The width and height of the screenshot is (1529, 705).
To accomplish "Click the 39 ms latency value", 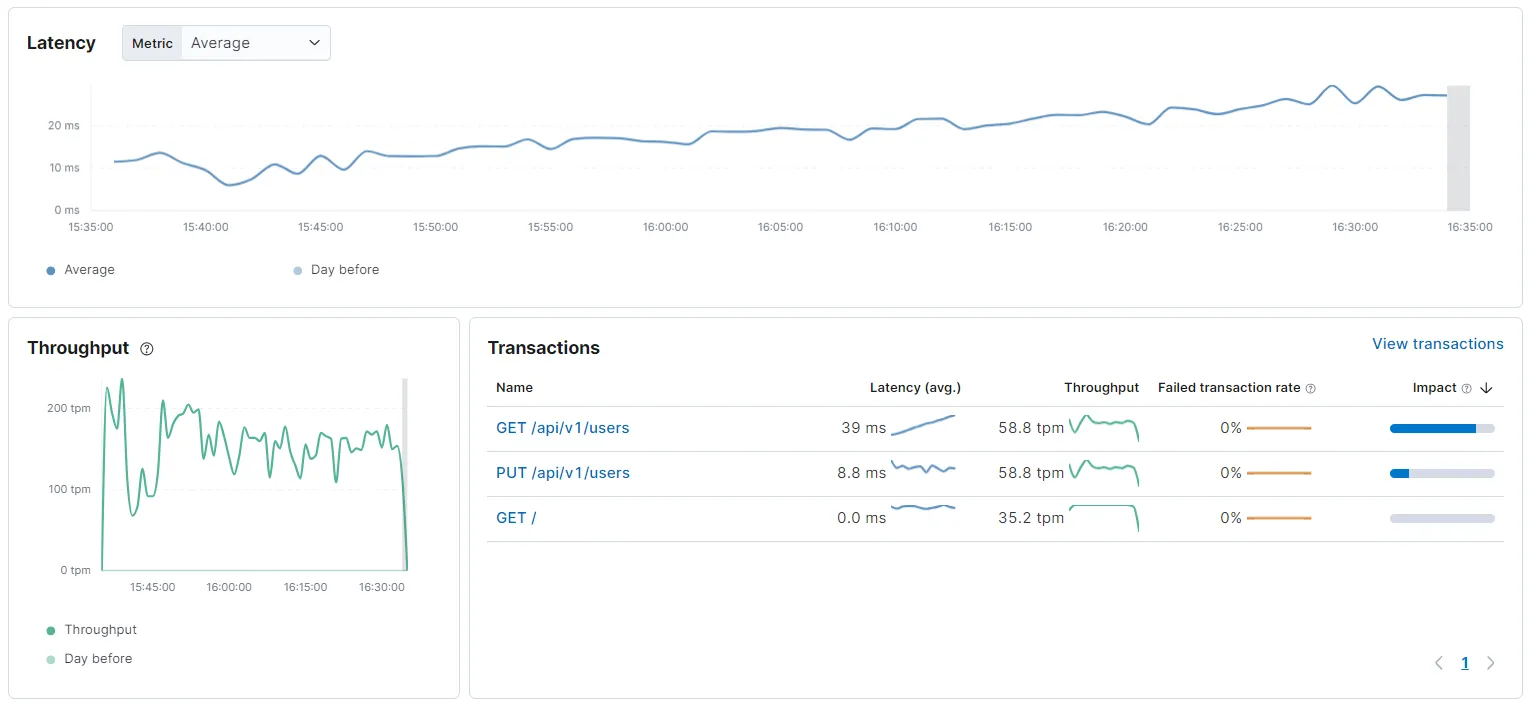I will (864, 428).
